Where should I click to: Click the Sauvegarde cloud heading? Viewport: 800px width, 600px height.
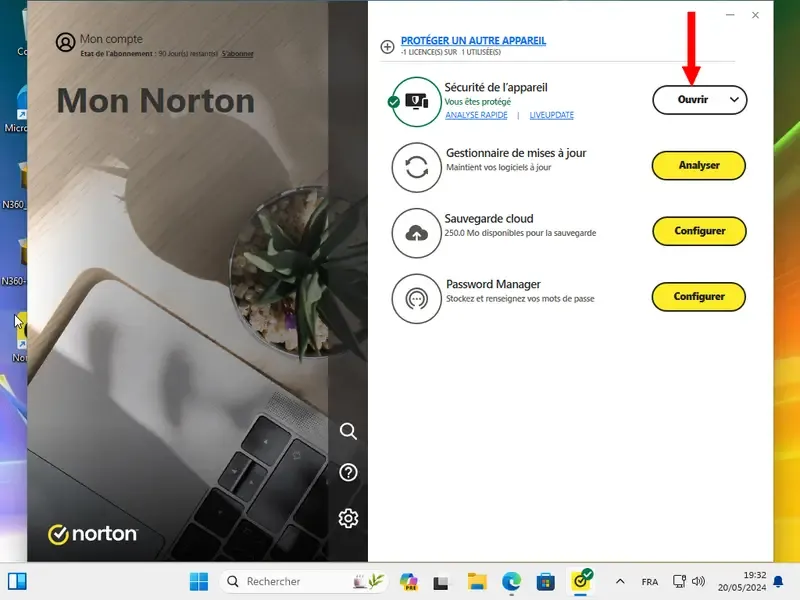(489, 218)
